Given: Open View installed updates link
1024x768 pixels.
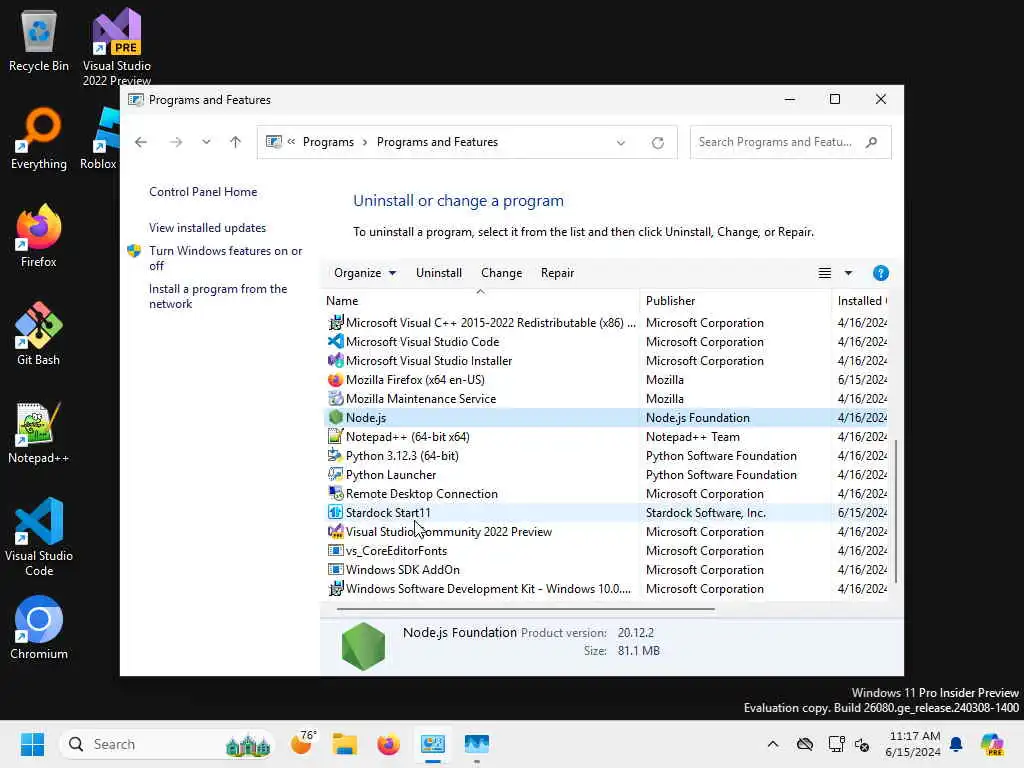Looking at the screenshot, I should 208,228.
